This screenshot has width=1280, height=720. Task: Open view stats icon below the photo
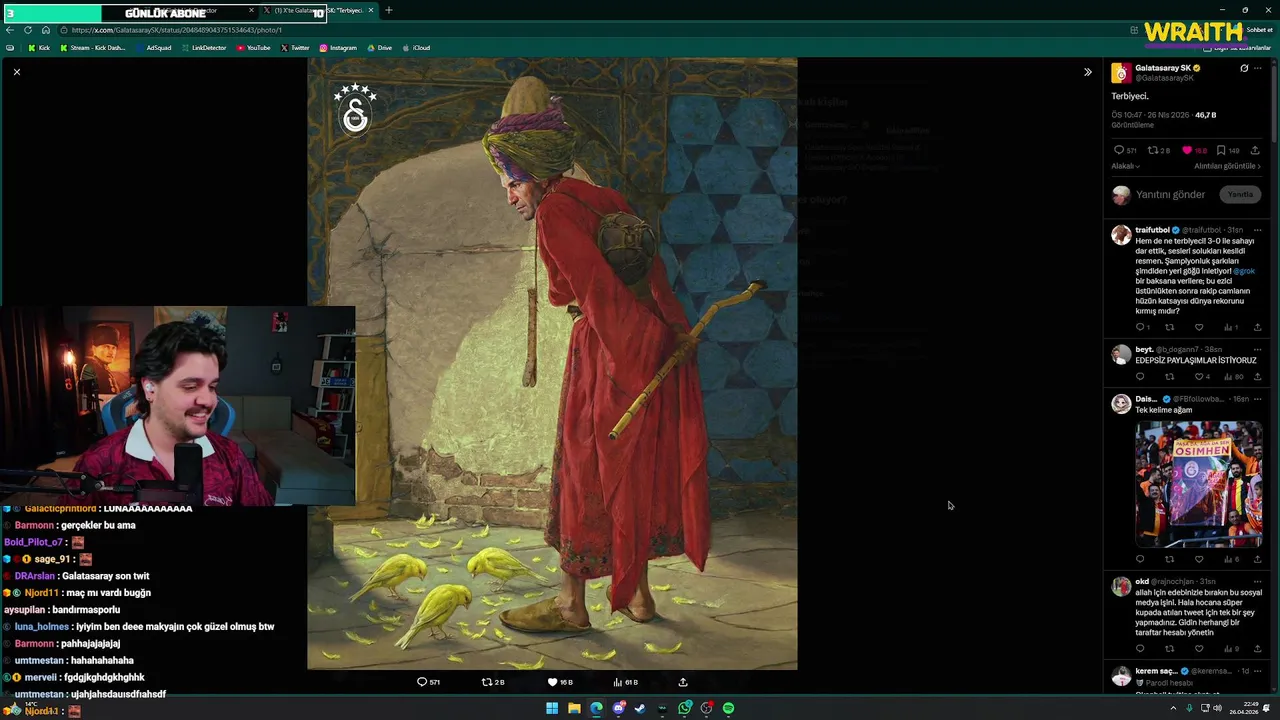pos(617,682)
